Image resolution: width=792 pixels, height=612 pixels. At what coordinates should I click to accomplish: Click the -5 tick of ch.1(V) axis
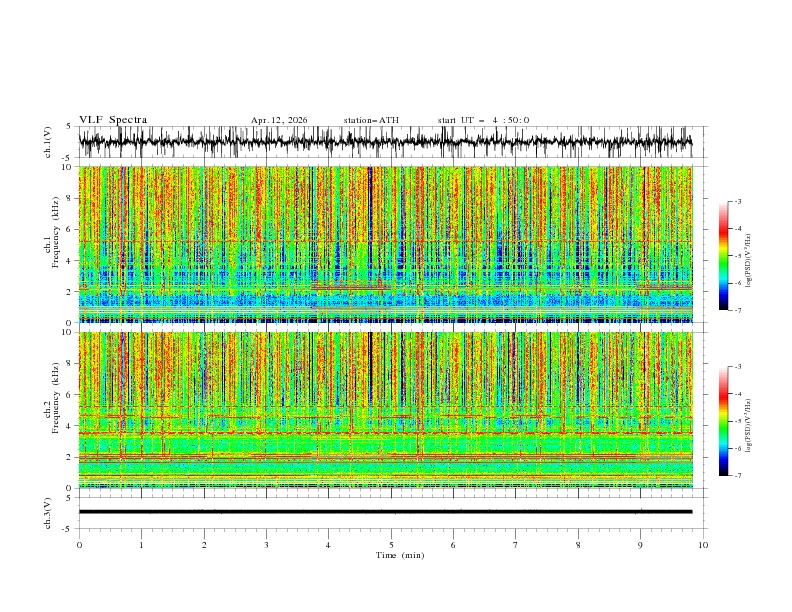pos(67,158)
